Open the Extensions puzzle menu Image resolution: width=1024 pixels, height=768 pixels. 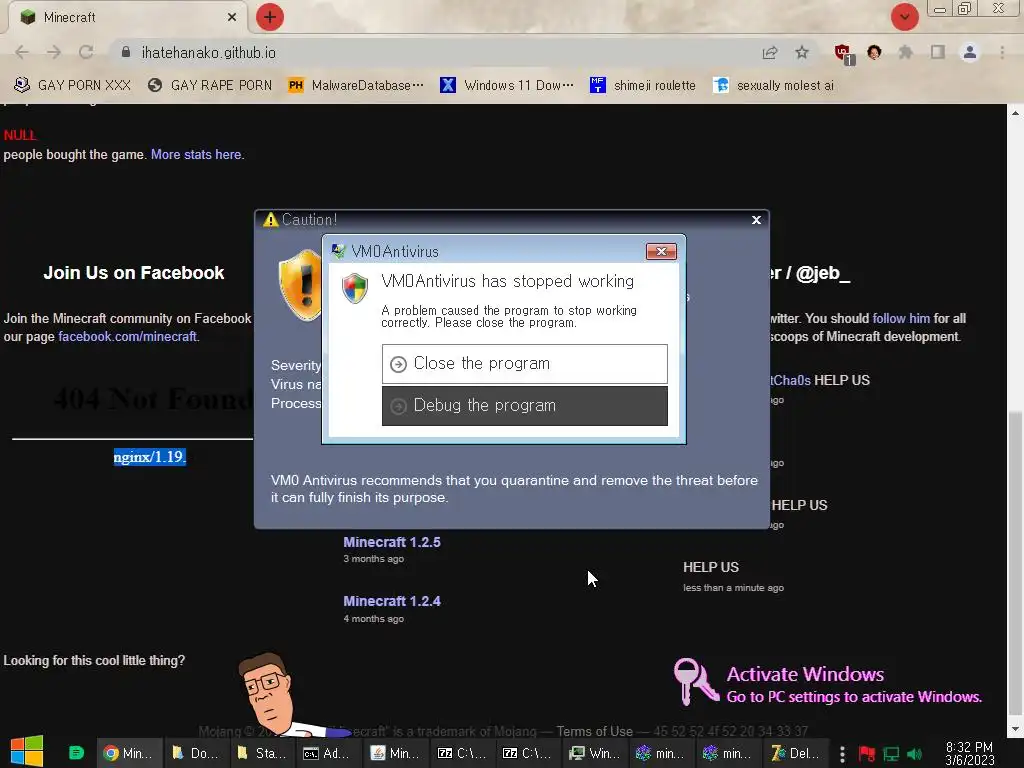905,52
